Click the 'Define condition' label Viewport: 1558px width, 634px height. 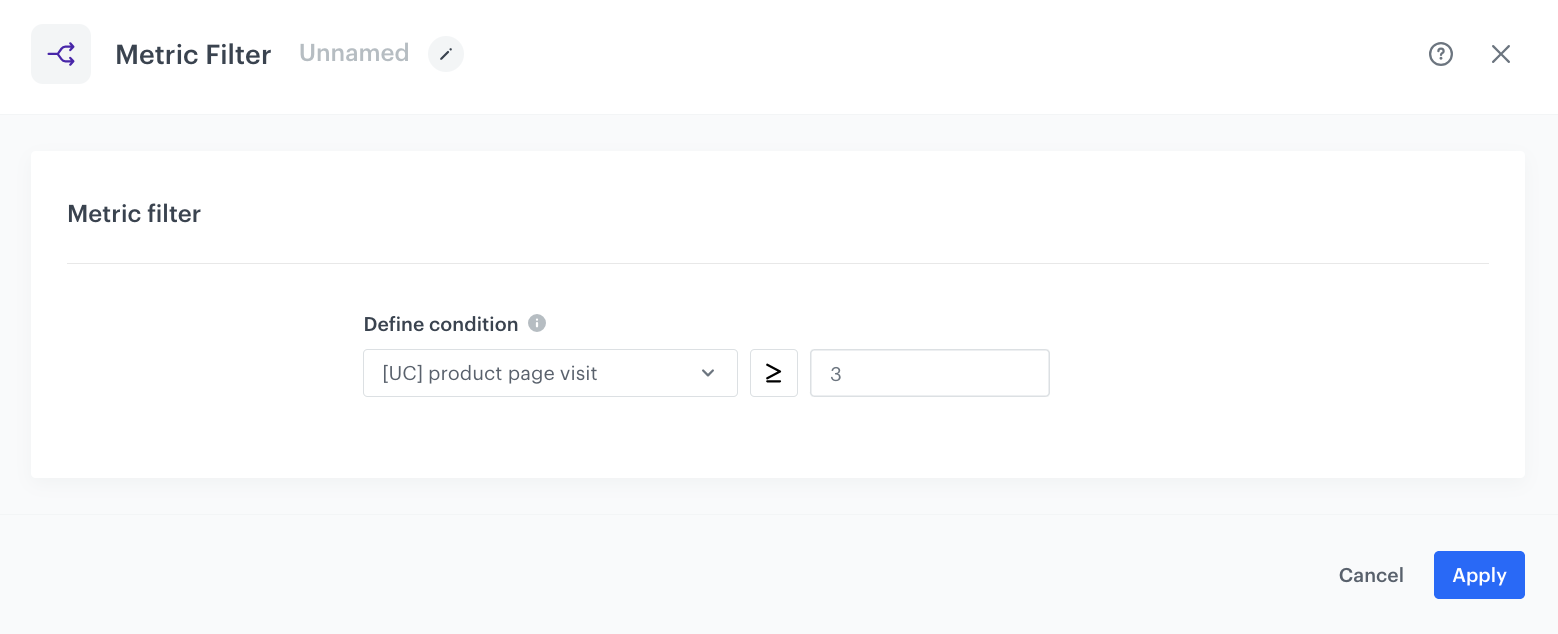point(440,324)
